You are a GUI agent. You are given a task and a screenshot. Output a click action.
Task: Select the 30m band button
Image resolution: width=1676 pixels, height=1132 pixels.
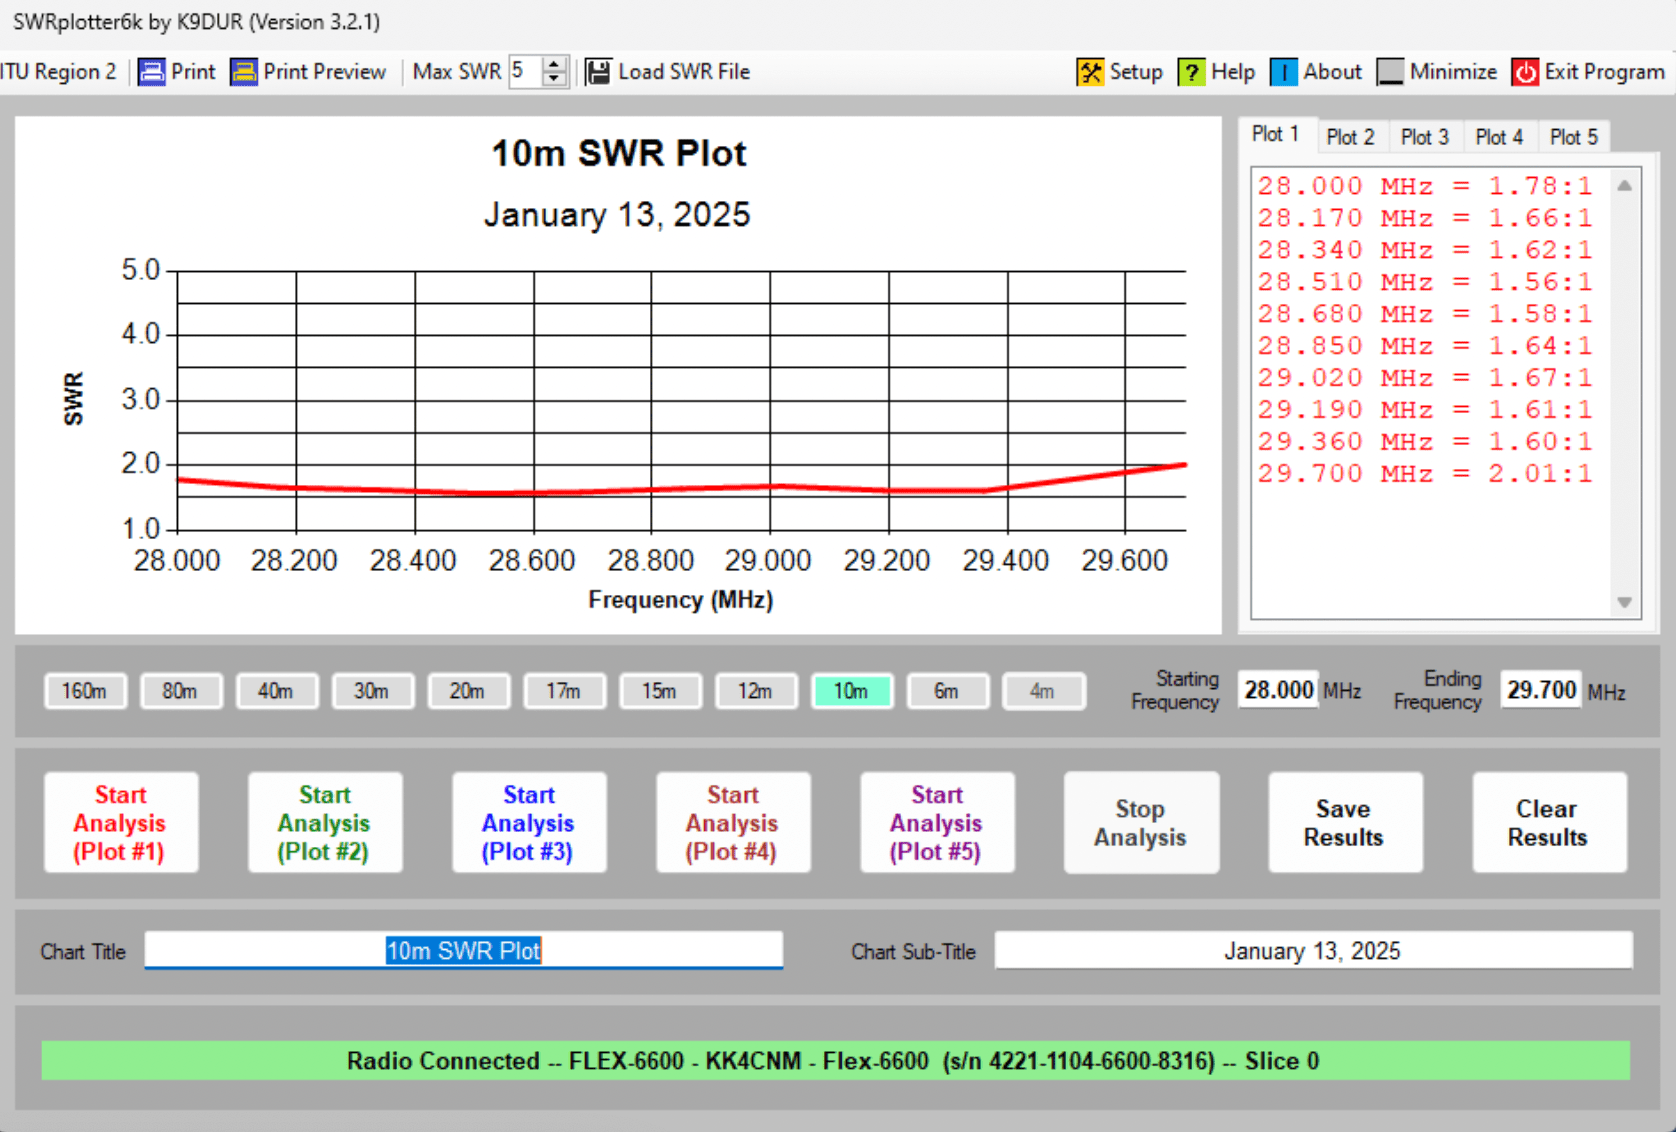372,691
